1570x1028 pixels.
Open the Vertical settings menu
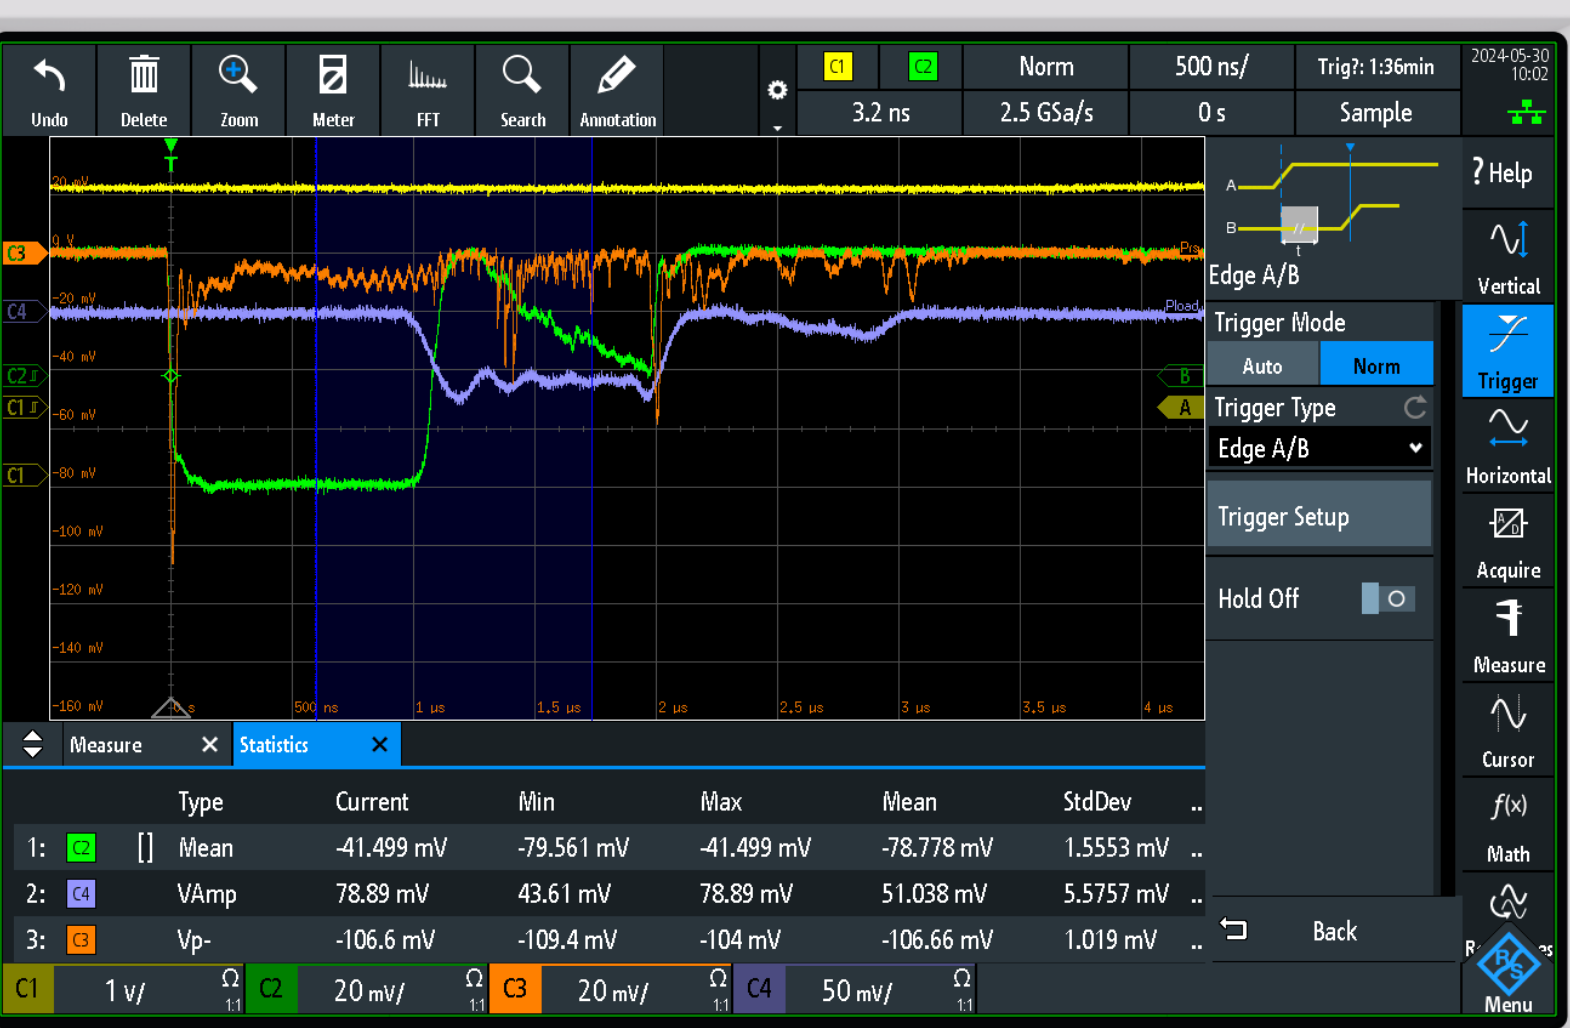tap(1508, 257)
